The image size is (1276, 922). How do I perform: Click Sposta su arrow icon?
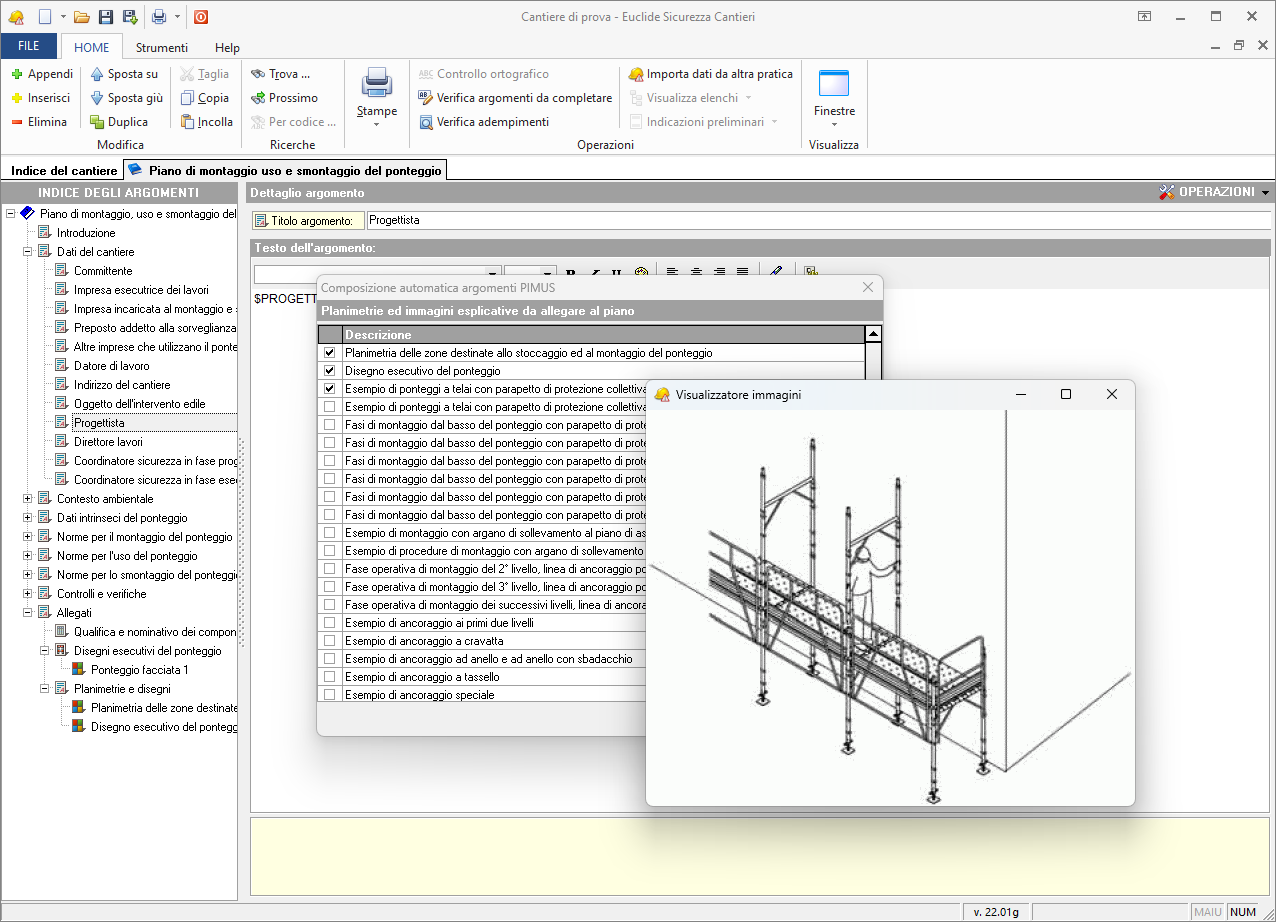(x=97, y=74)
